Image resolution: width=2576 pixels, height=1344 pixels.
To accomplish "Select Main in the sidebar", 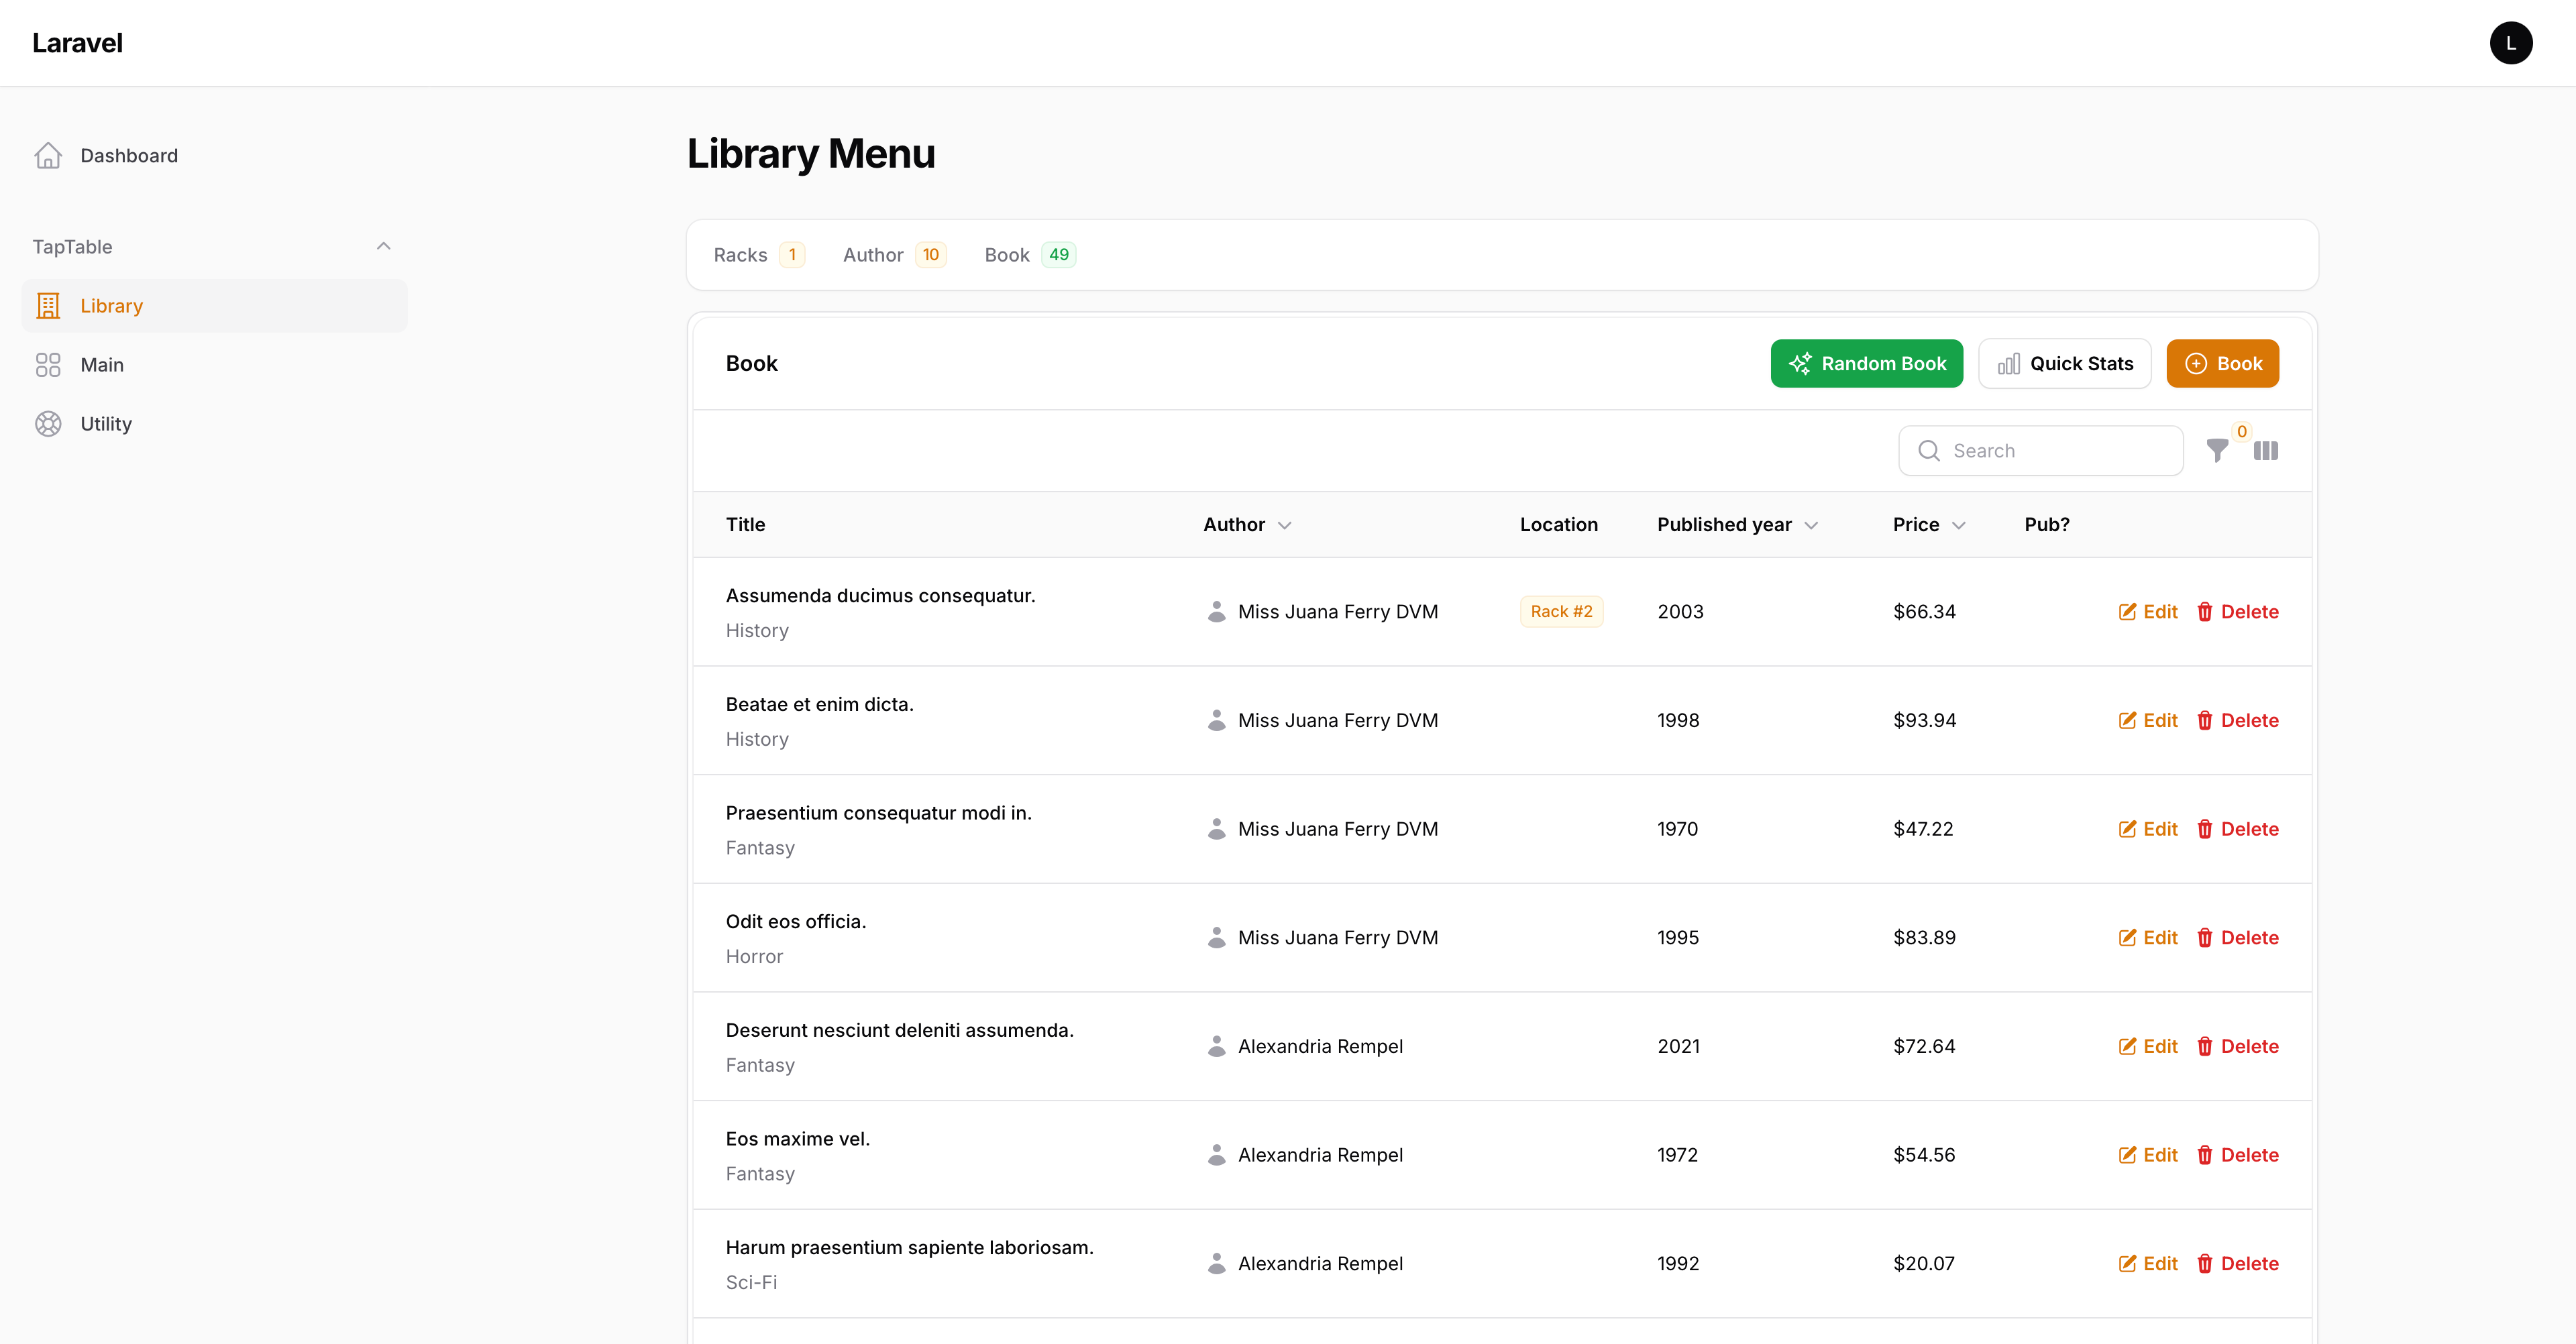I will coord(102,365).
